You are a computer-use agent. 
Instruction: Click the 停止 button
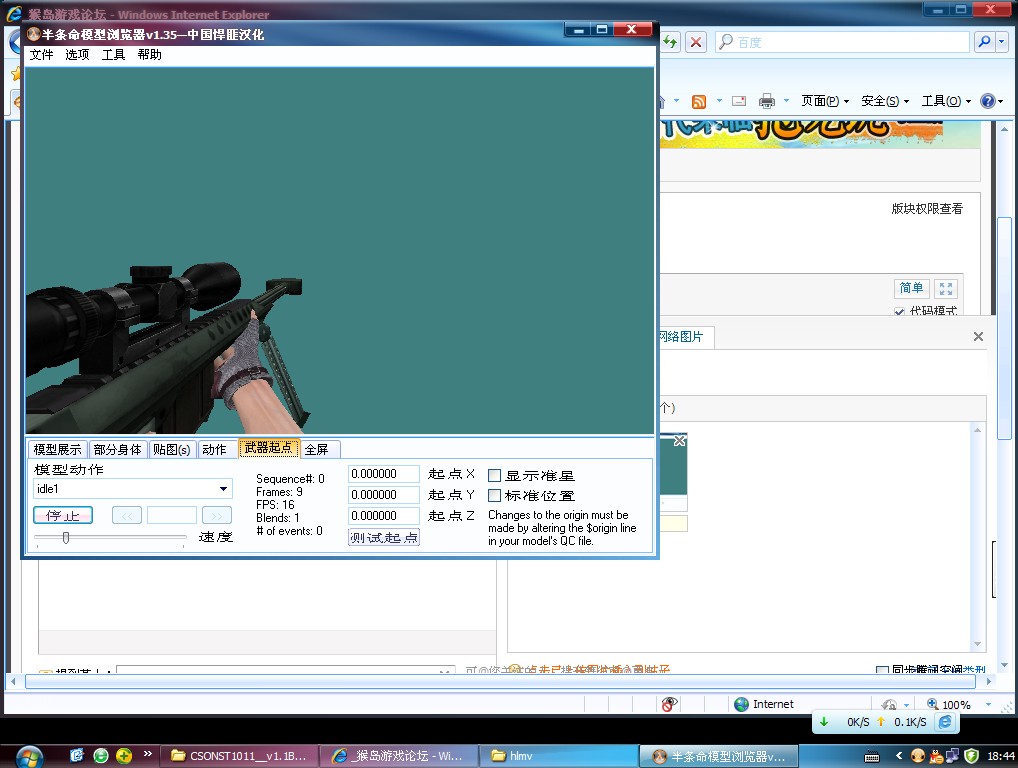(x=63, y=515)
